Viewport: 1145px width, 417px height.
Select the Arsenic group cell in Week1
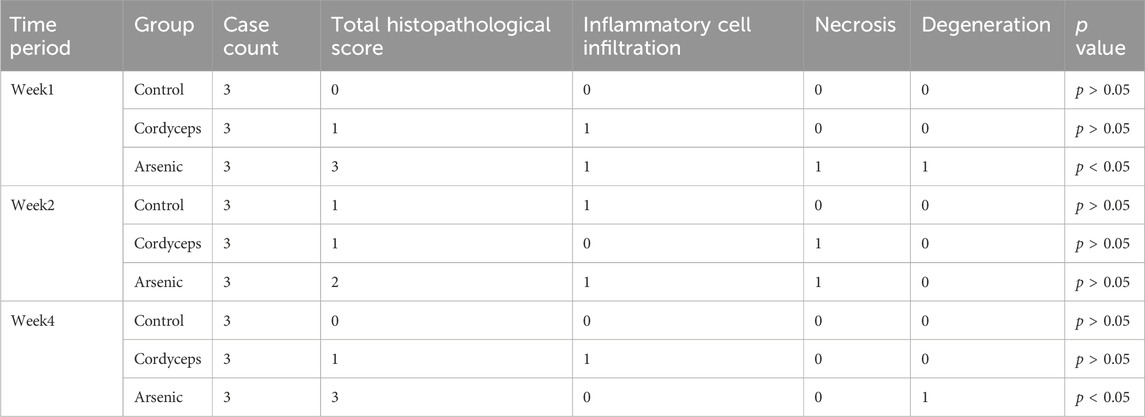coord(159,167)
